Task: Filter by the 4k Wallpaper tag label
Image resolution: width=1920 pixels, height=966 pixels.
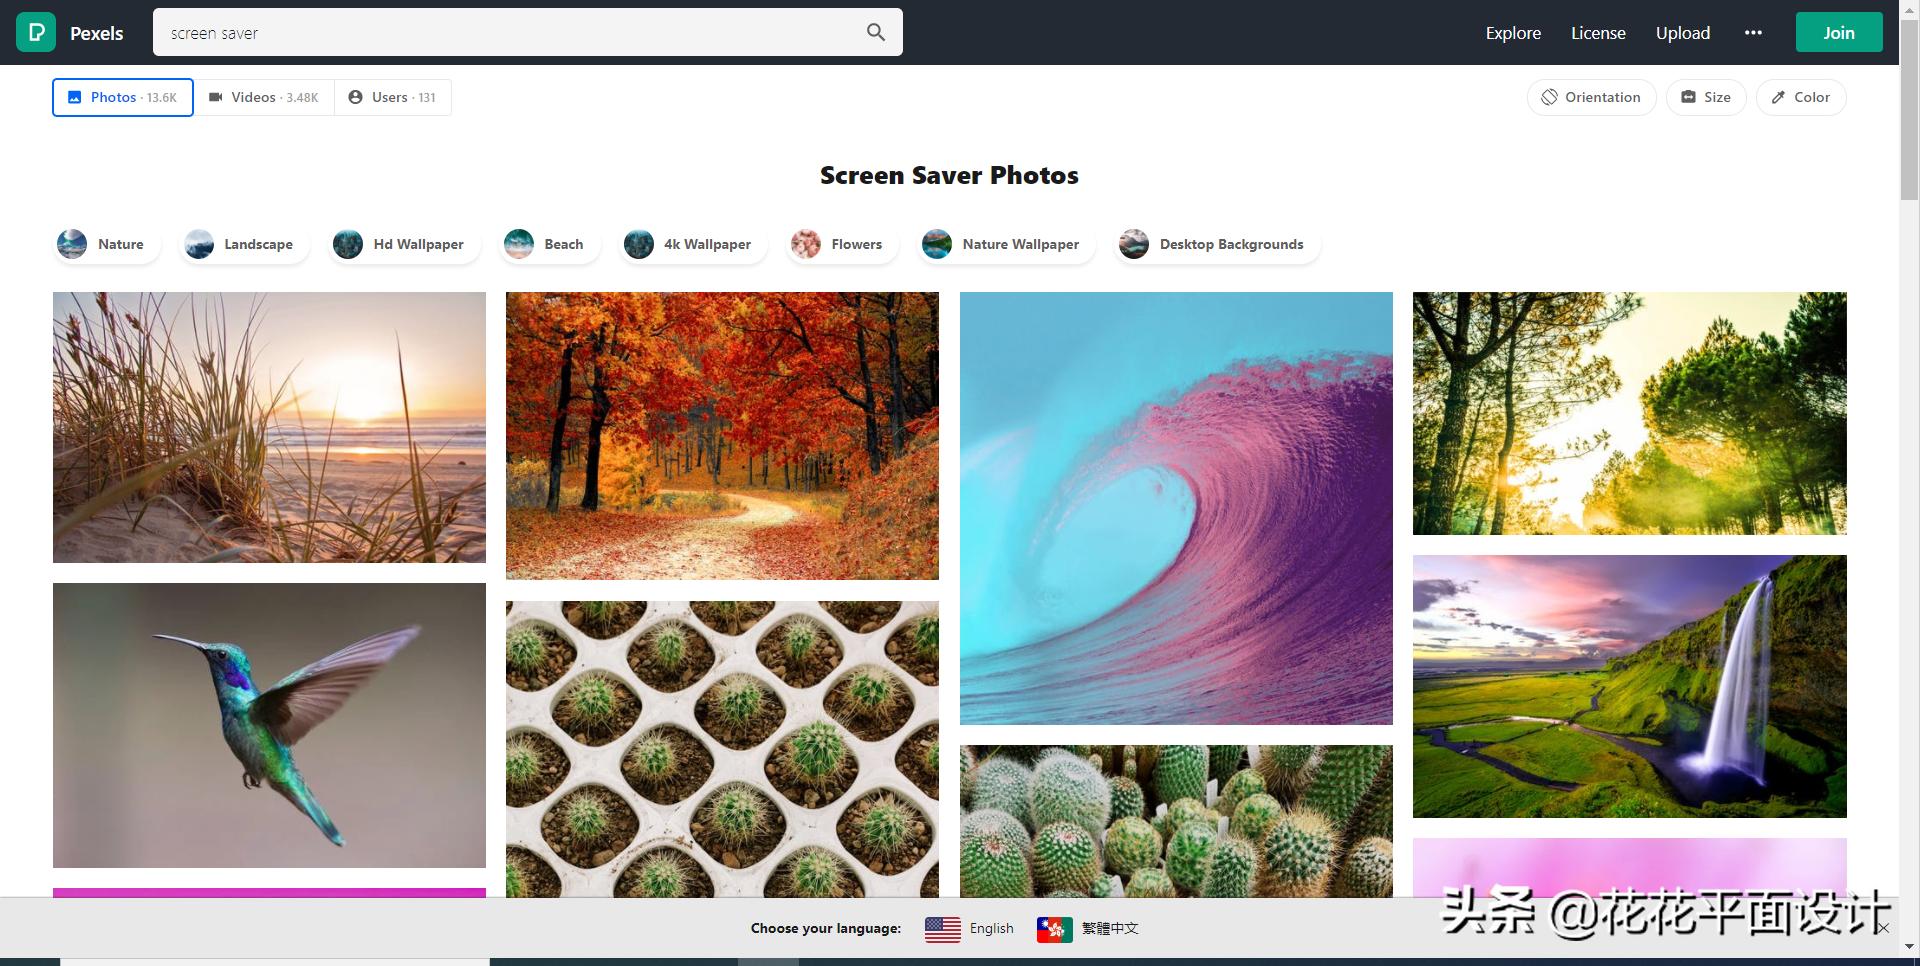Action: point(708,244)
